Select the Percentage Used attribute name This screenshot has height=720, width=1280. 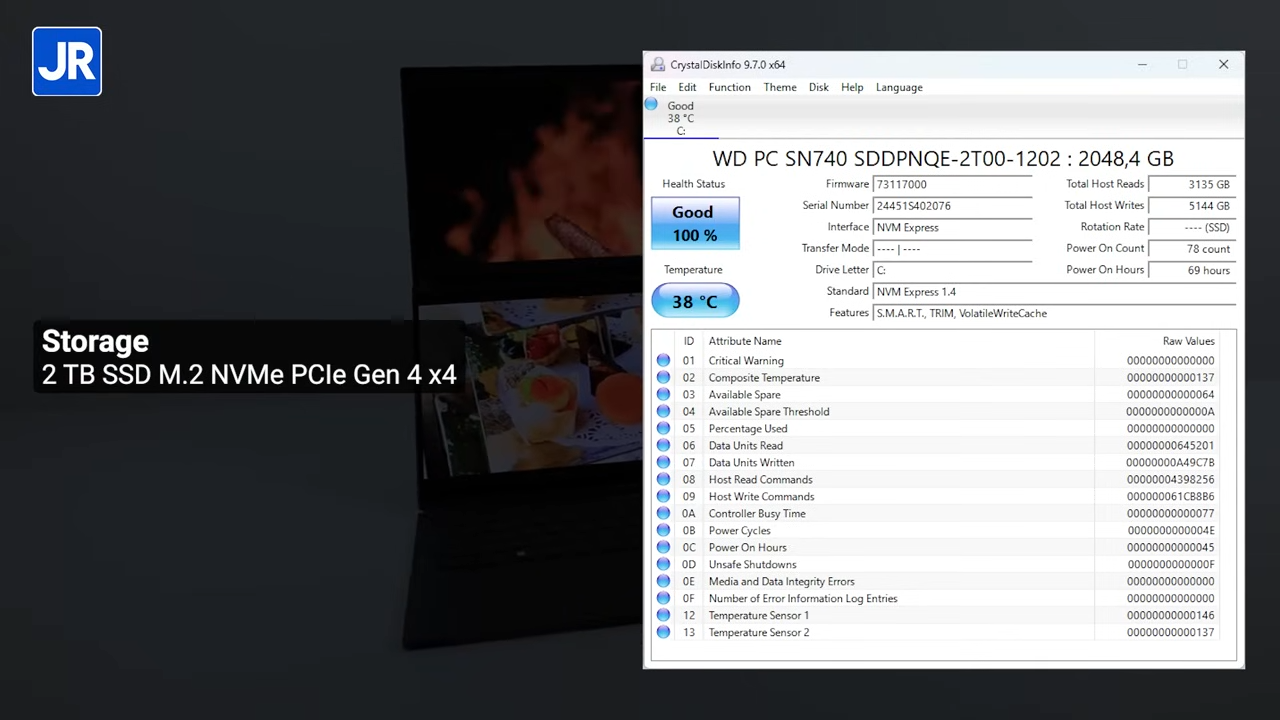click(x=748, y=429)
